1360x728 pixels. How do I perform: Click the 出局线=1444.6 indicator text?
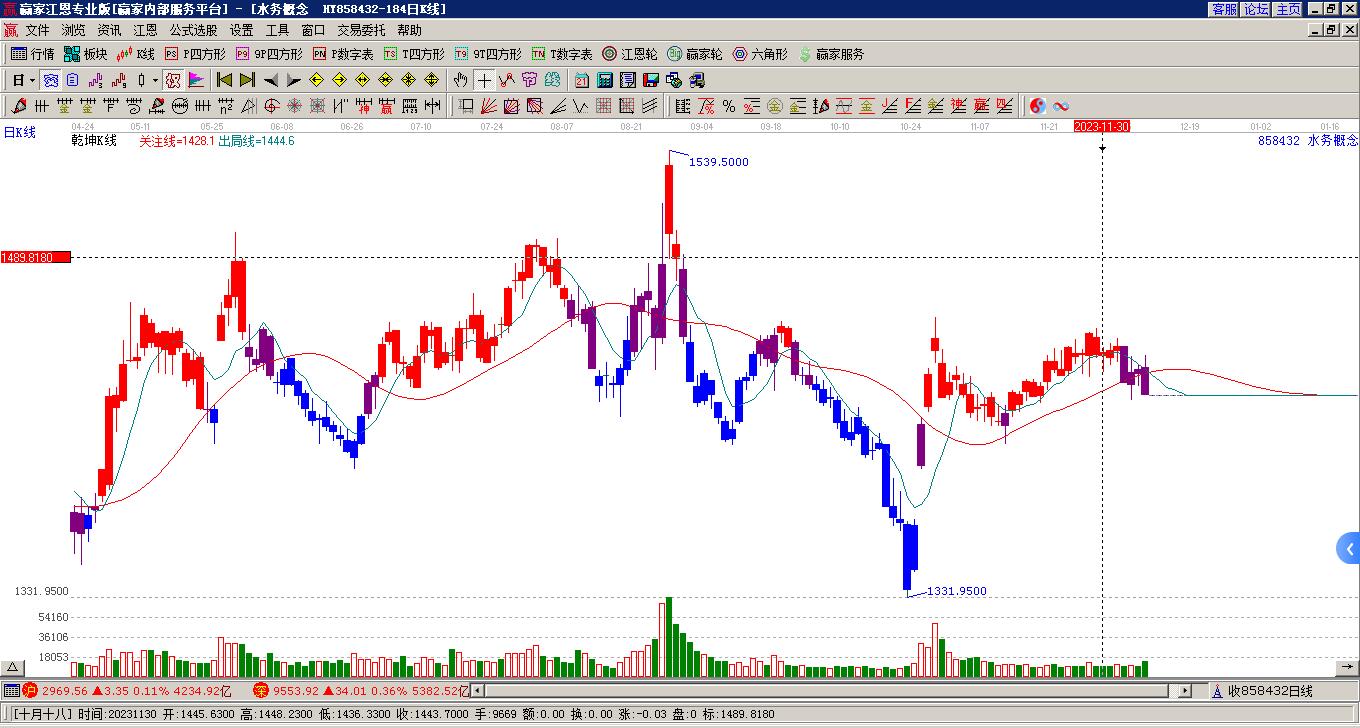[x=256, y=141]
